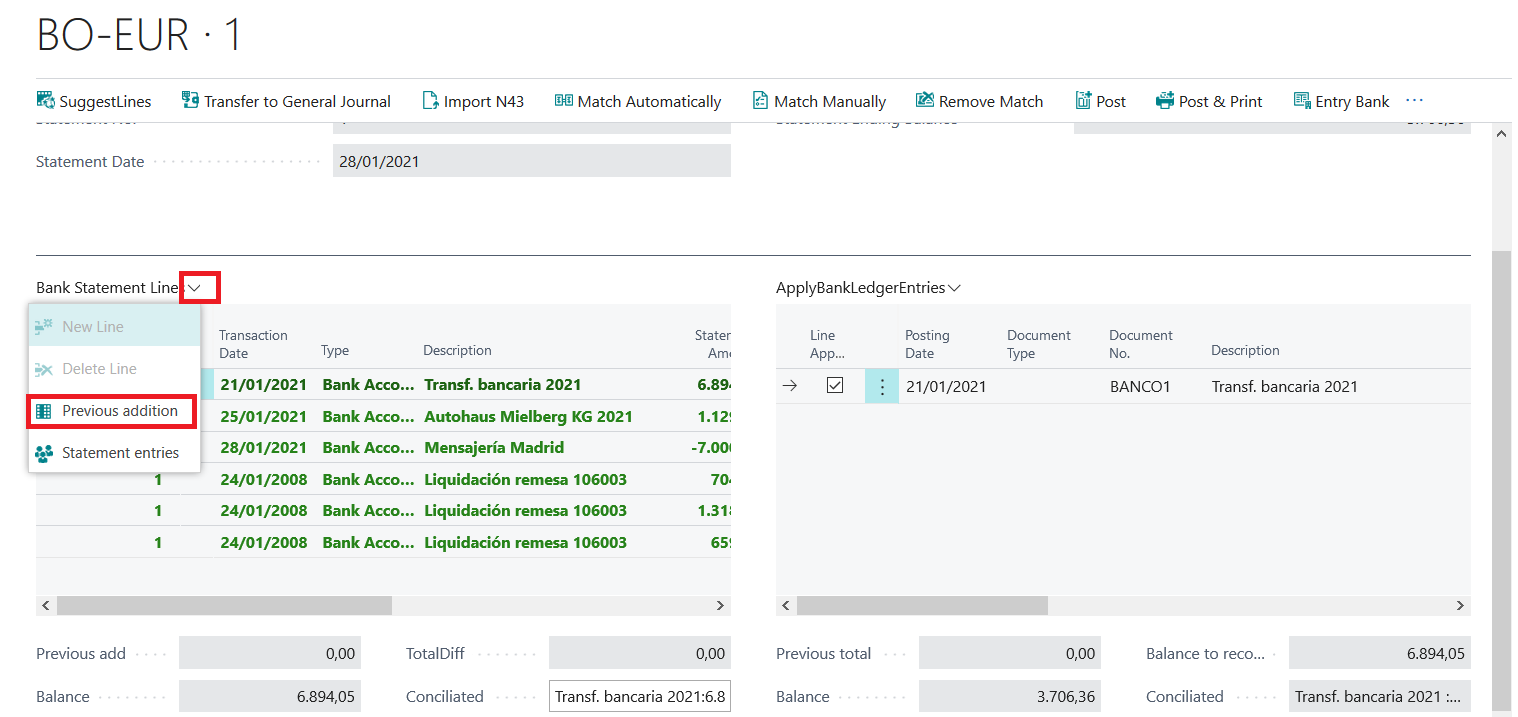Viewport: 1518px width, 717px height.
Task: Click the ledger entry posting date 21/01/2021
Action: [x=946, y=386]
